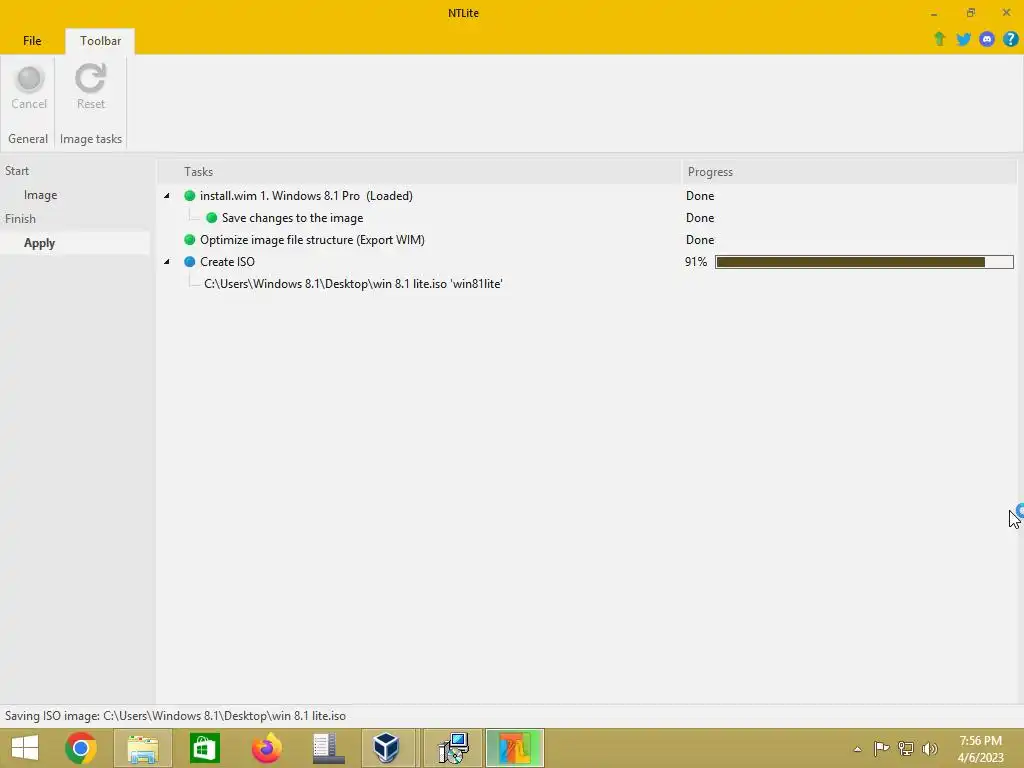The width and height of the screenshot is (1024, 768).
Task: Open the Windows Store taskbar icon
Action: coord(204,748)
